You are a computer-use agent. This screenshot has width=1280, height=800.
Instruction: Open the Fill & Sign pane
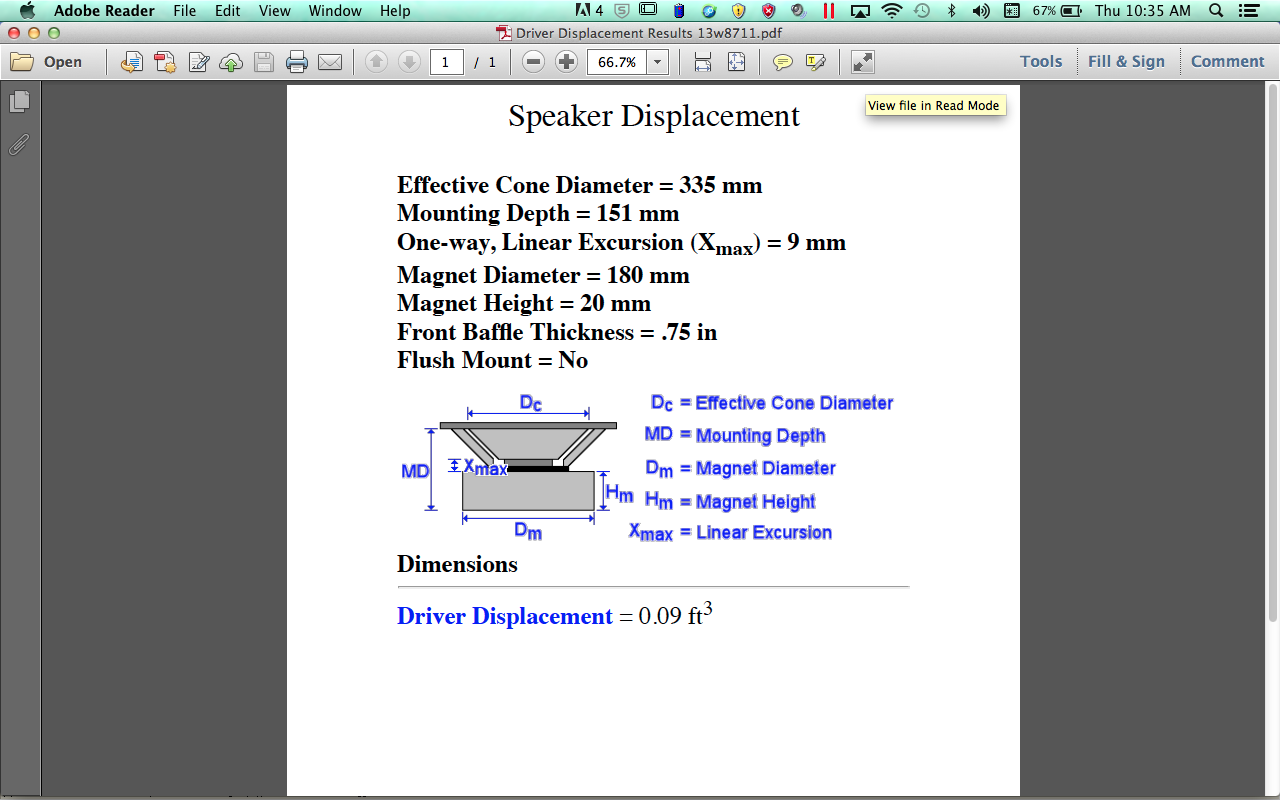click(x=1126, y=62)
